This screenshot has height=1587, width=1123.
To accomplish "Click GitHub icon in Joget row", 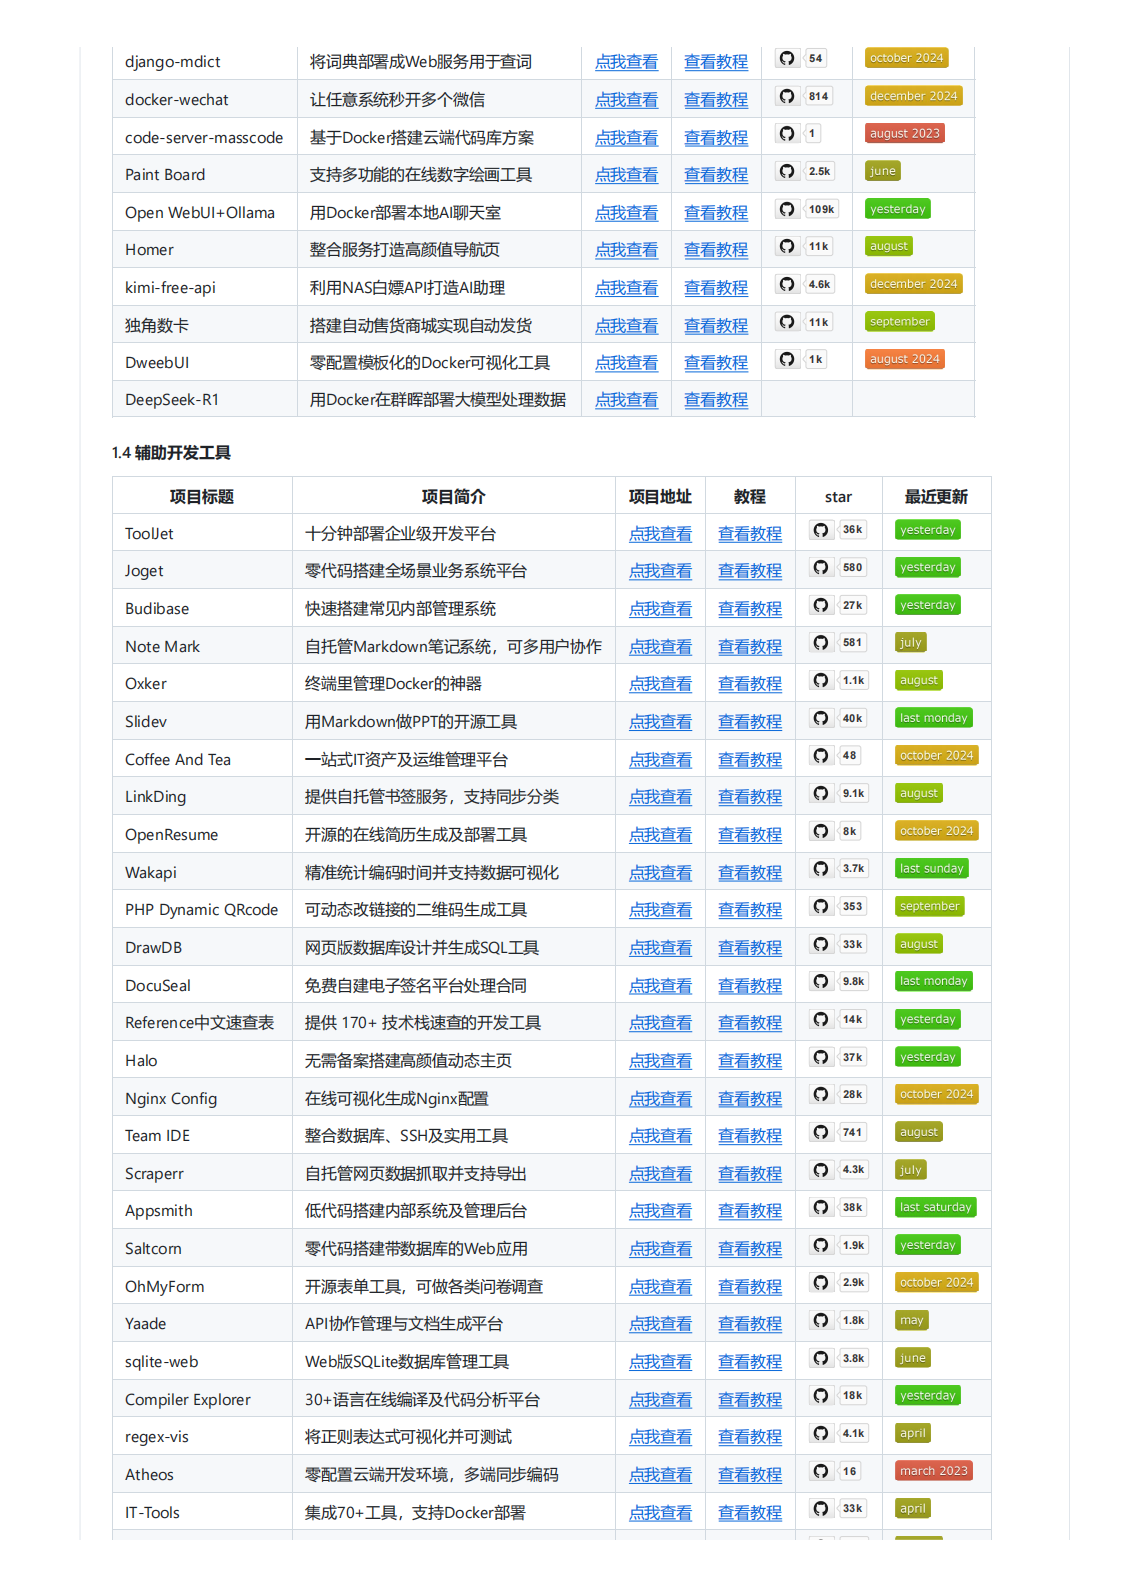I will (821, 567).
